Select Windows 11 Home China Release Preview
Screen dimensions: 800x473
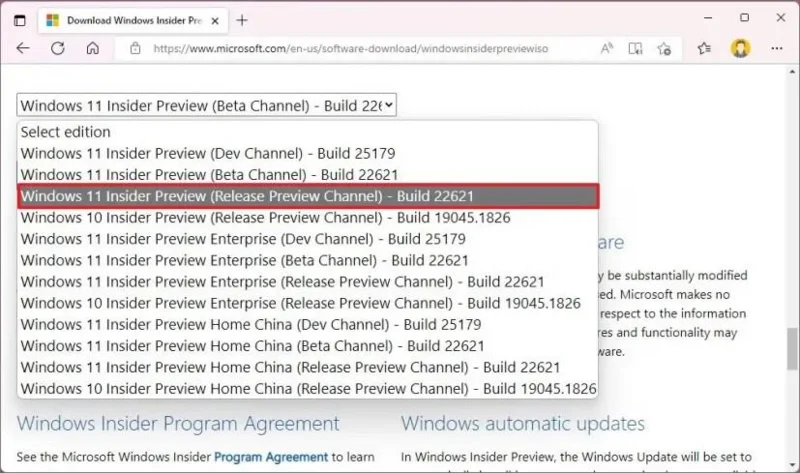307,367
